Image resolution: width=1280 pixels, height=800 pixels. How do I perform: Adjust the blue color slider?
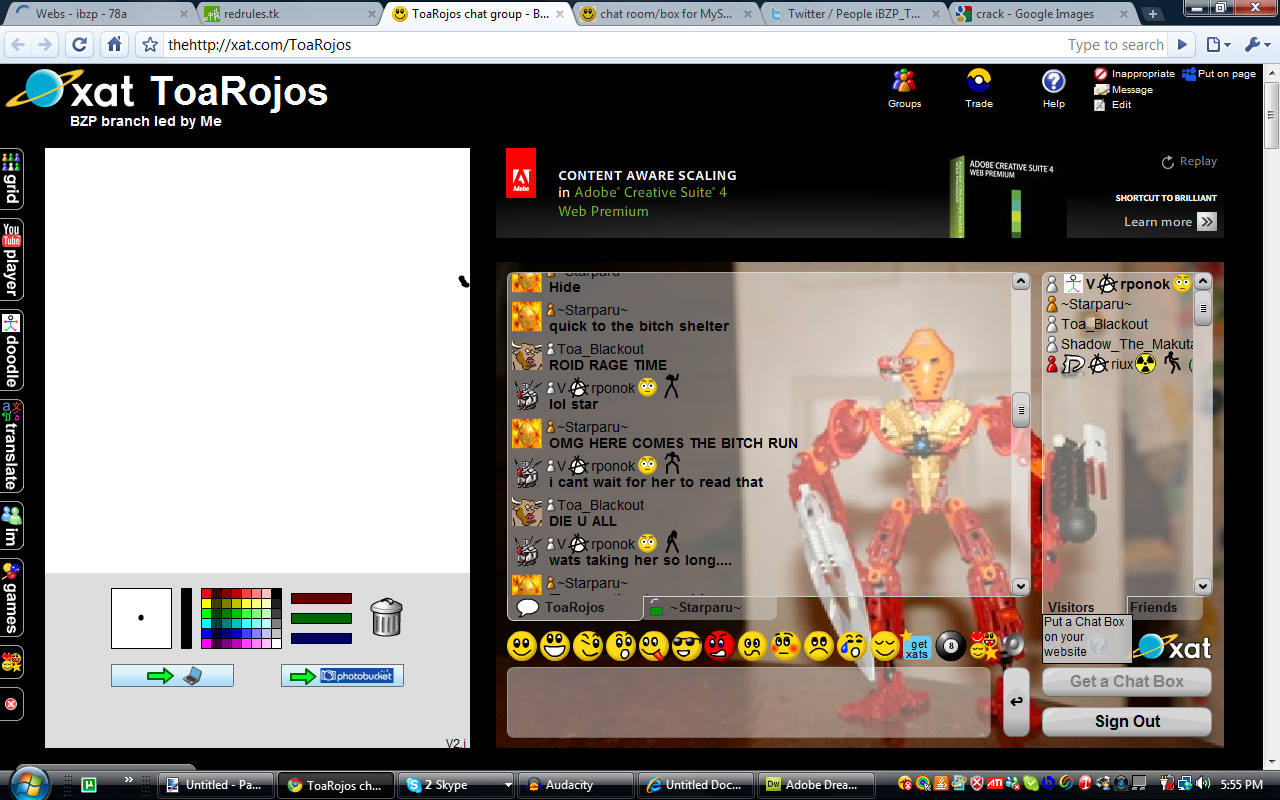click(x=321, y=638)
